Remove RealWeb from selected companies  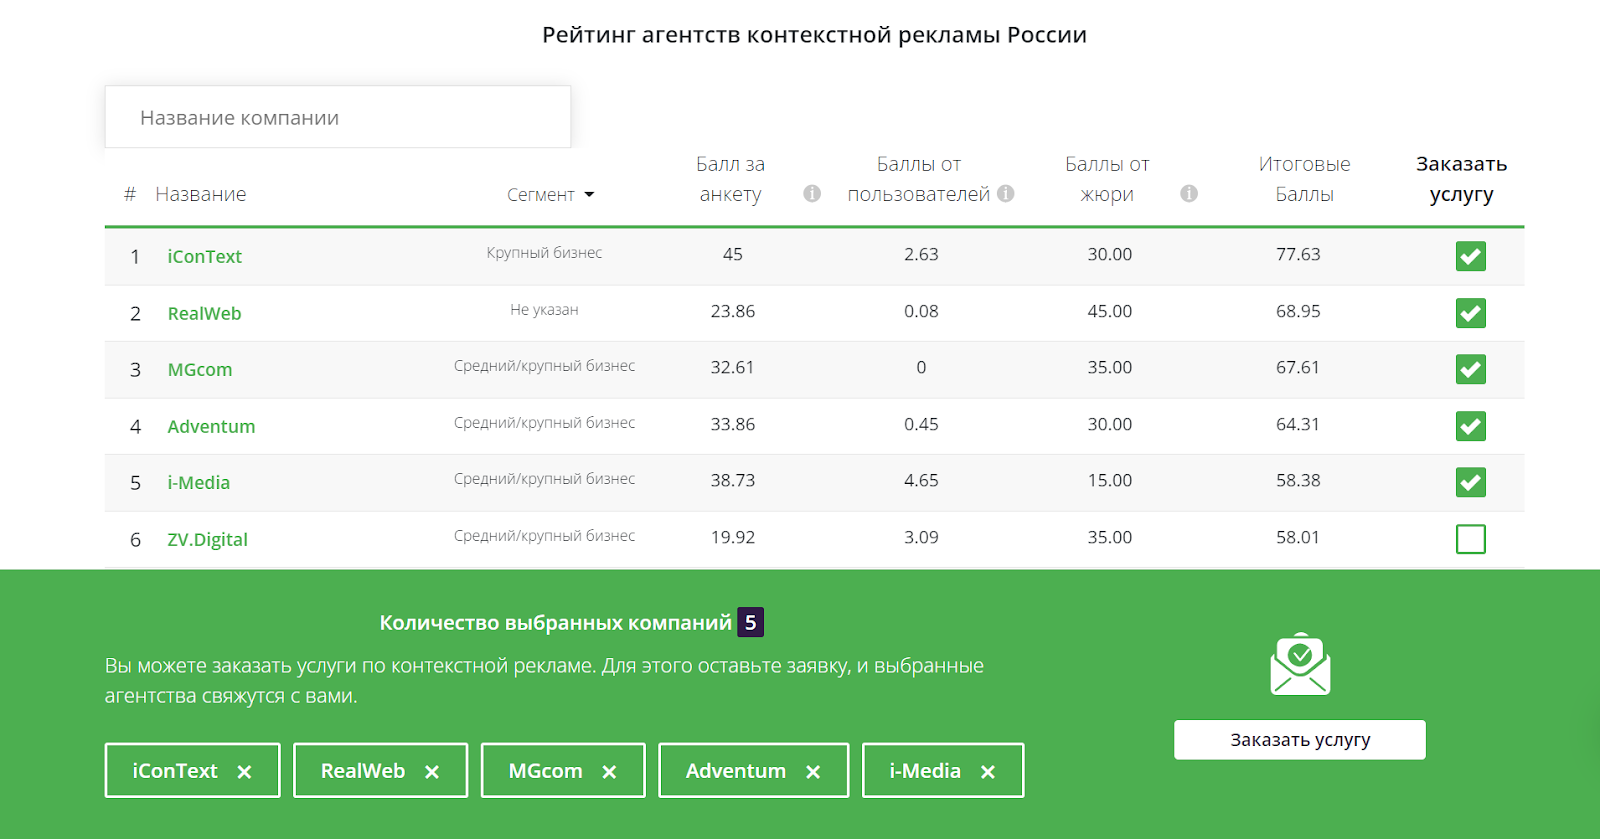click(432, 772)
